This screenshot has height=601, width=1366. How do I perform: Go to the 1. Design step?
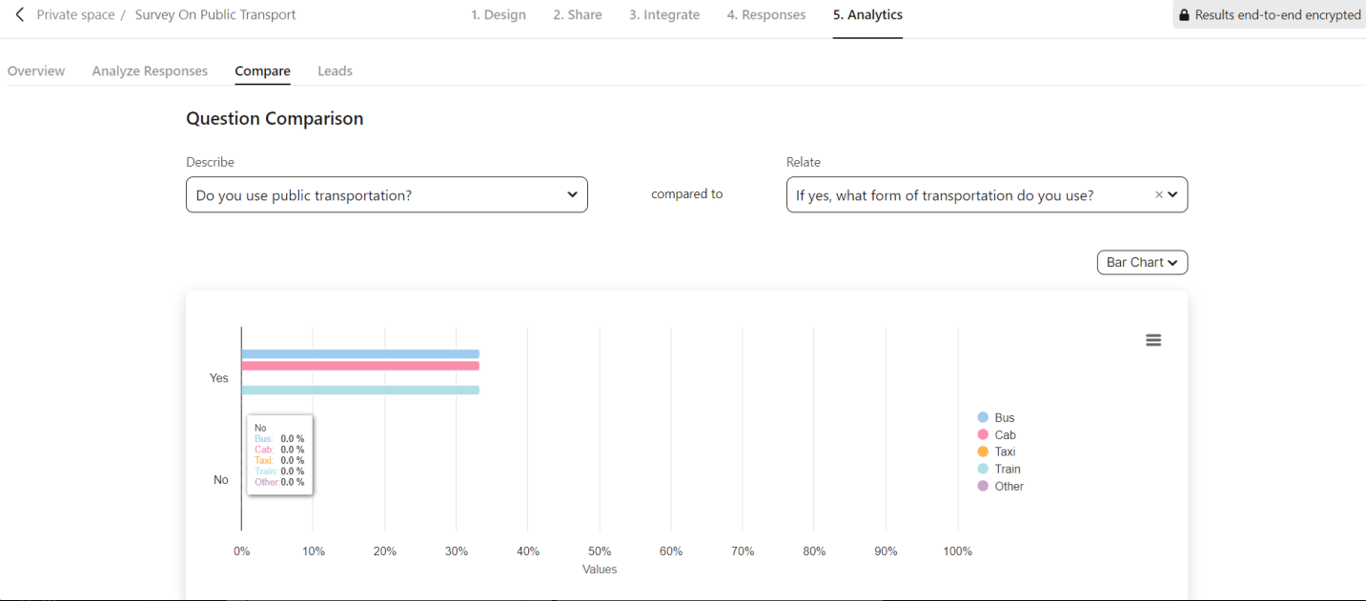(x=498, y=15)
